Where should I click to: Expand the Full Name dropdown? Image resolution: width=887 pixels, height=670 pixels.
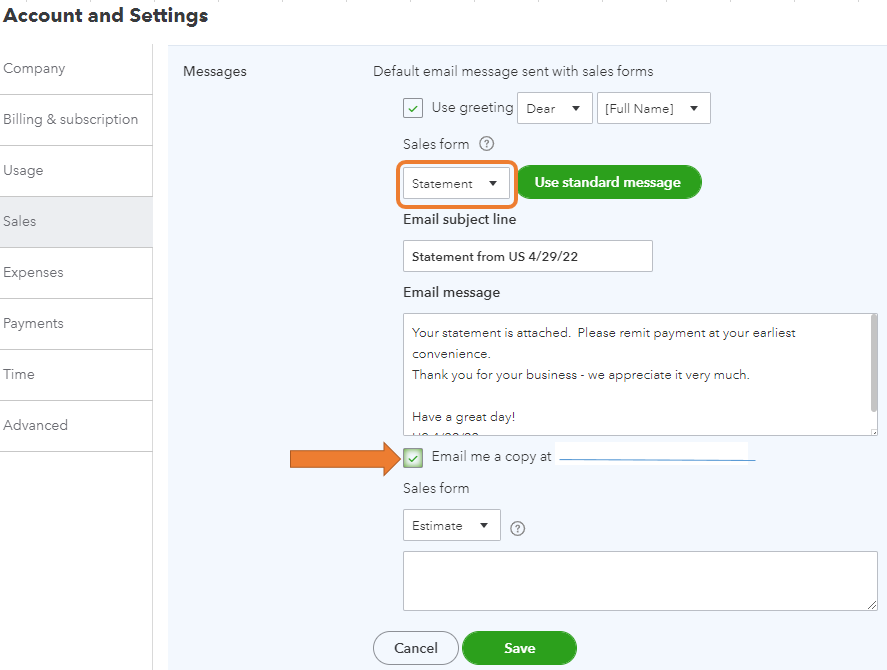coord(653,108)
